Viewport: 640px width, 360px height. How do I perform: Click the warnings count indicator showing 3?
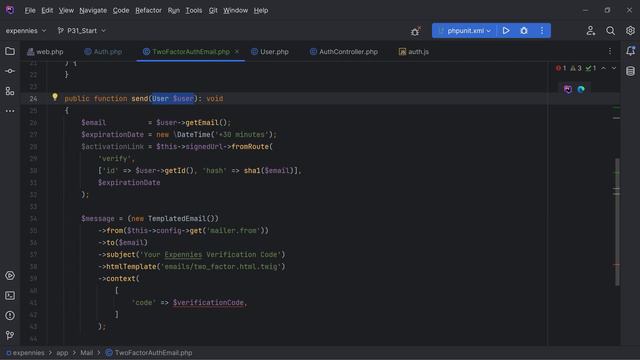[x=576, y=68]
